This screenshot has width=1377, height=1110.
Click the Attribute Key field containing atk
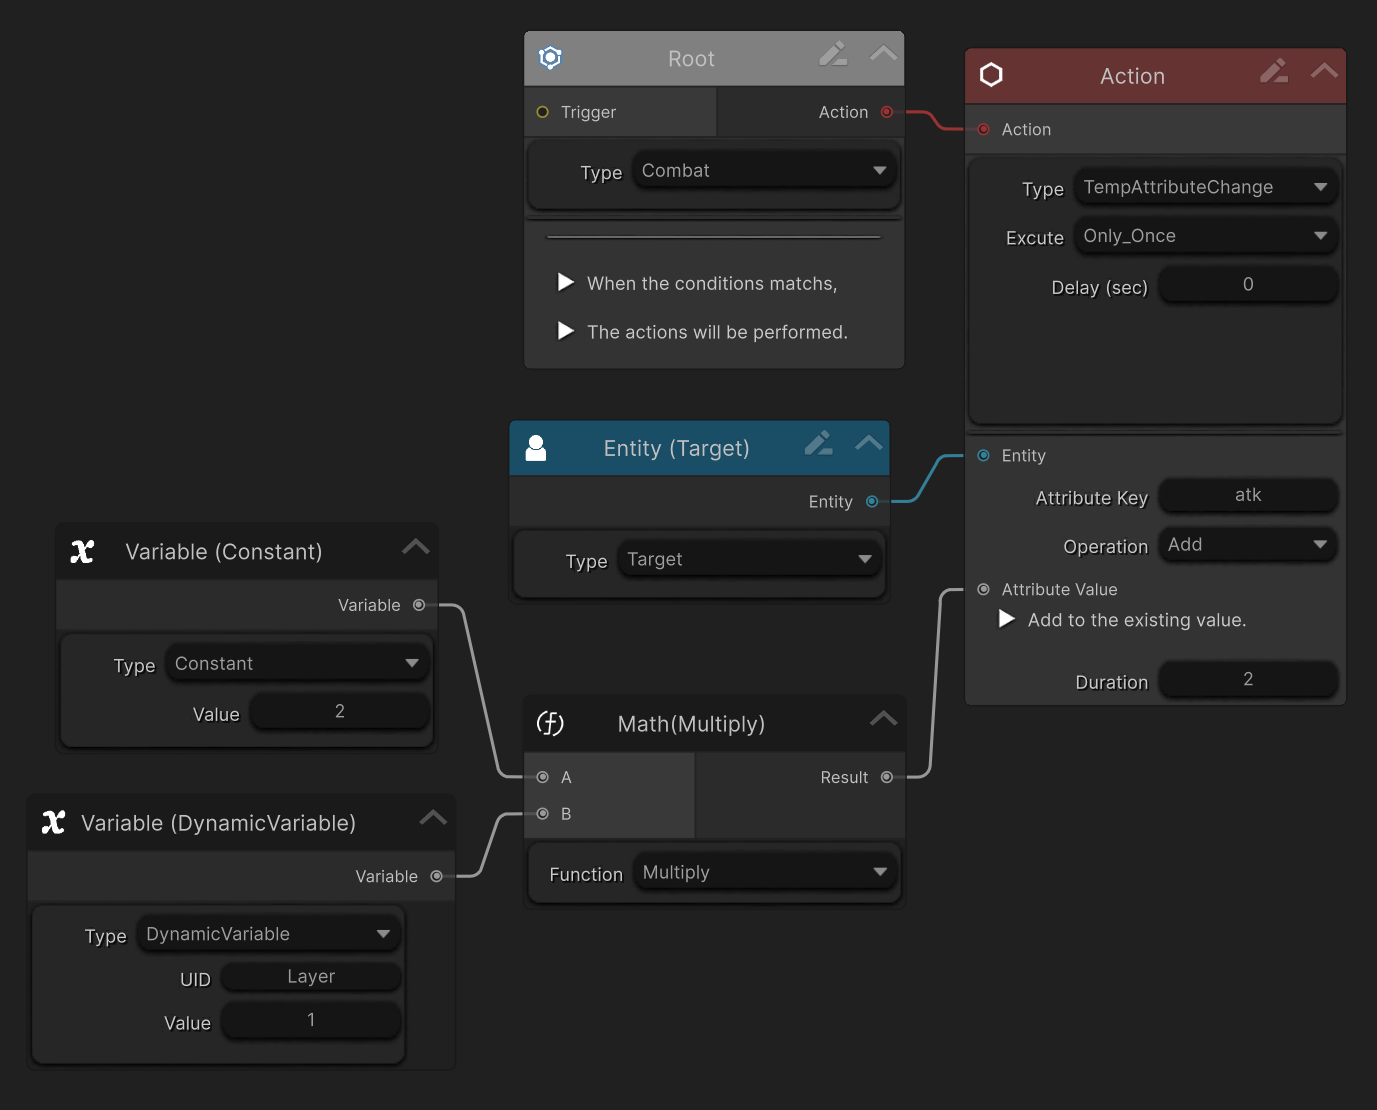pos(1247,495)
